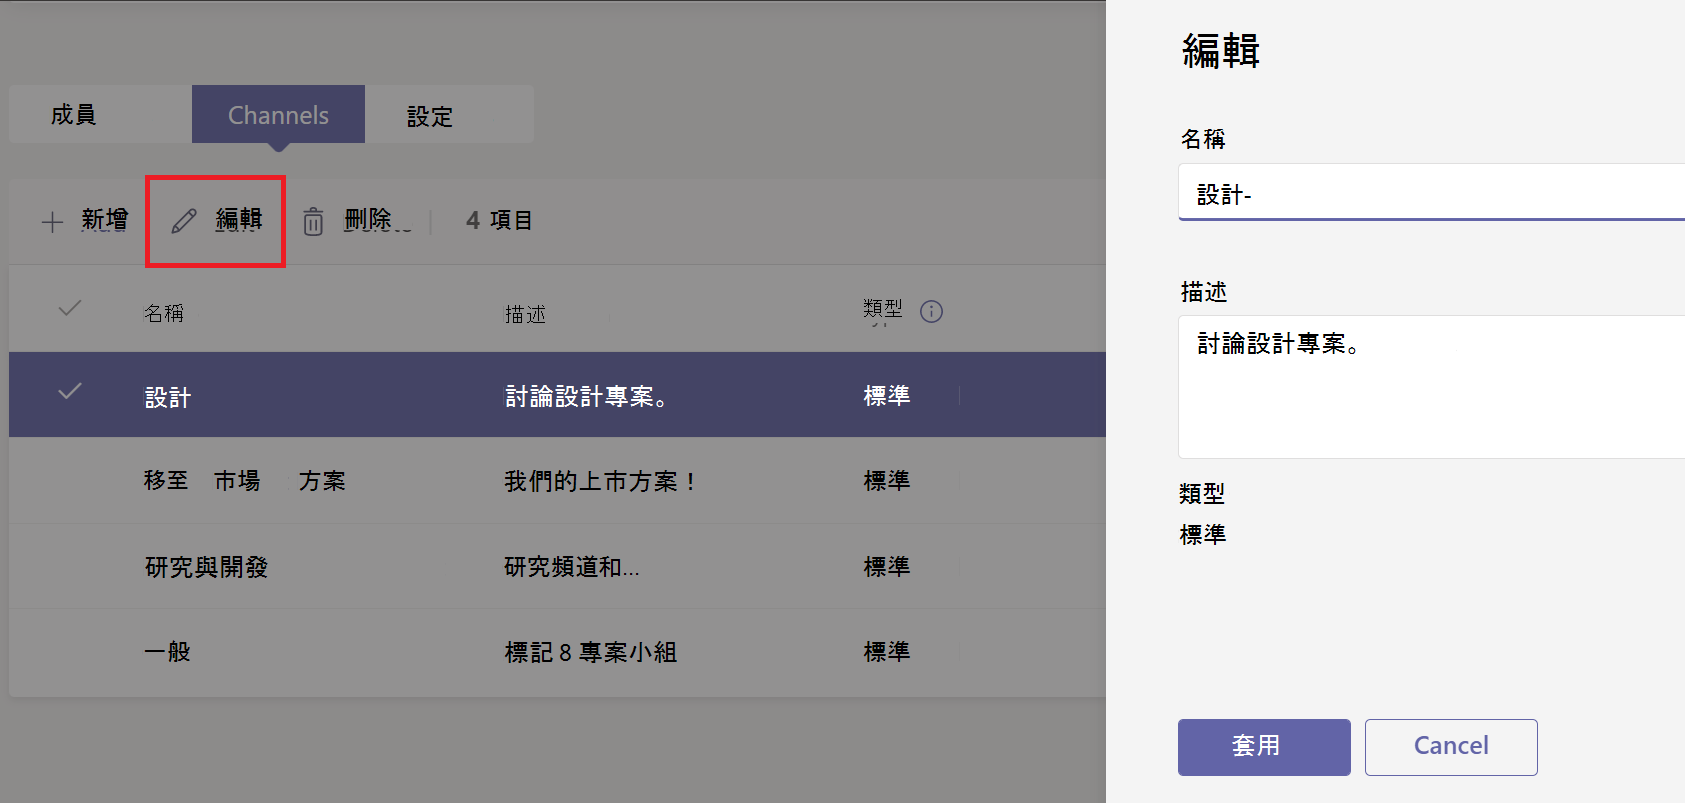1688x804 pixels.
Task: Click the 類型 column header
Action: pyautogui.click(x=883, y=309)
